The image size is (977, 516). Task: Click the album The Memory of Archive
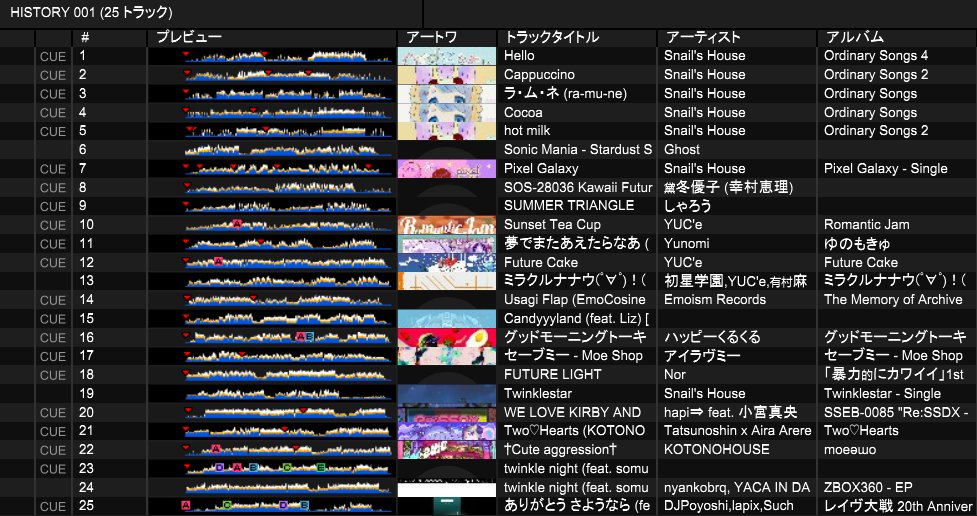pos(893,300)
